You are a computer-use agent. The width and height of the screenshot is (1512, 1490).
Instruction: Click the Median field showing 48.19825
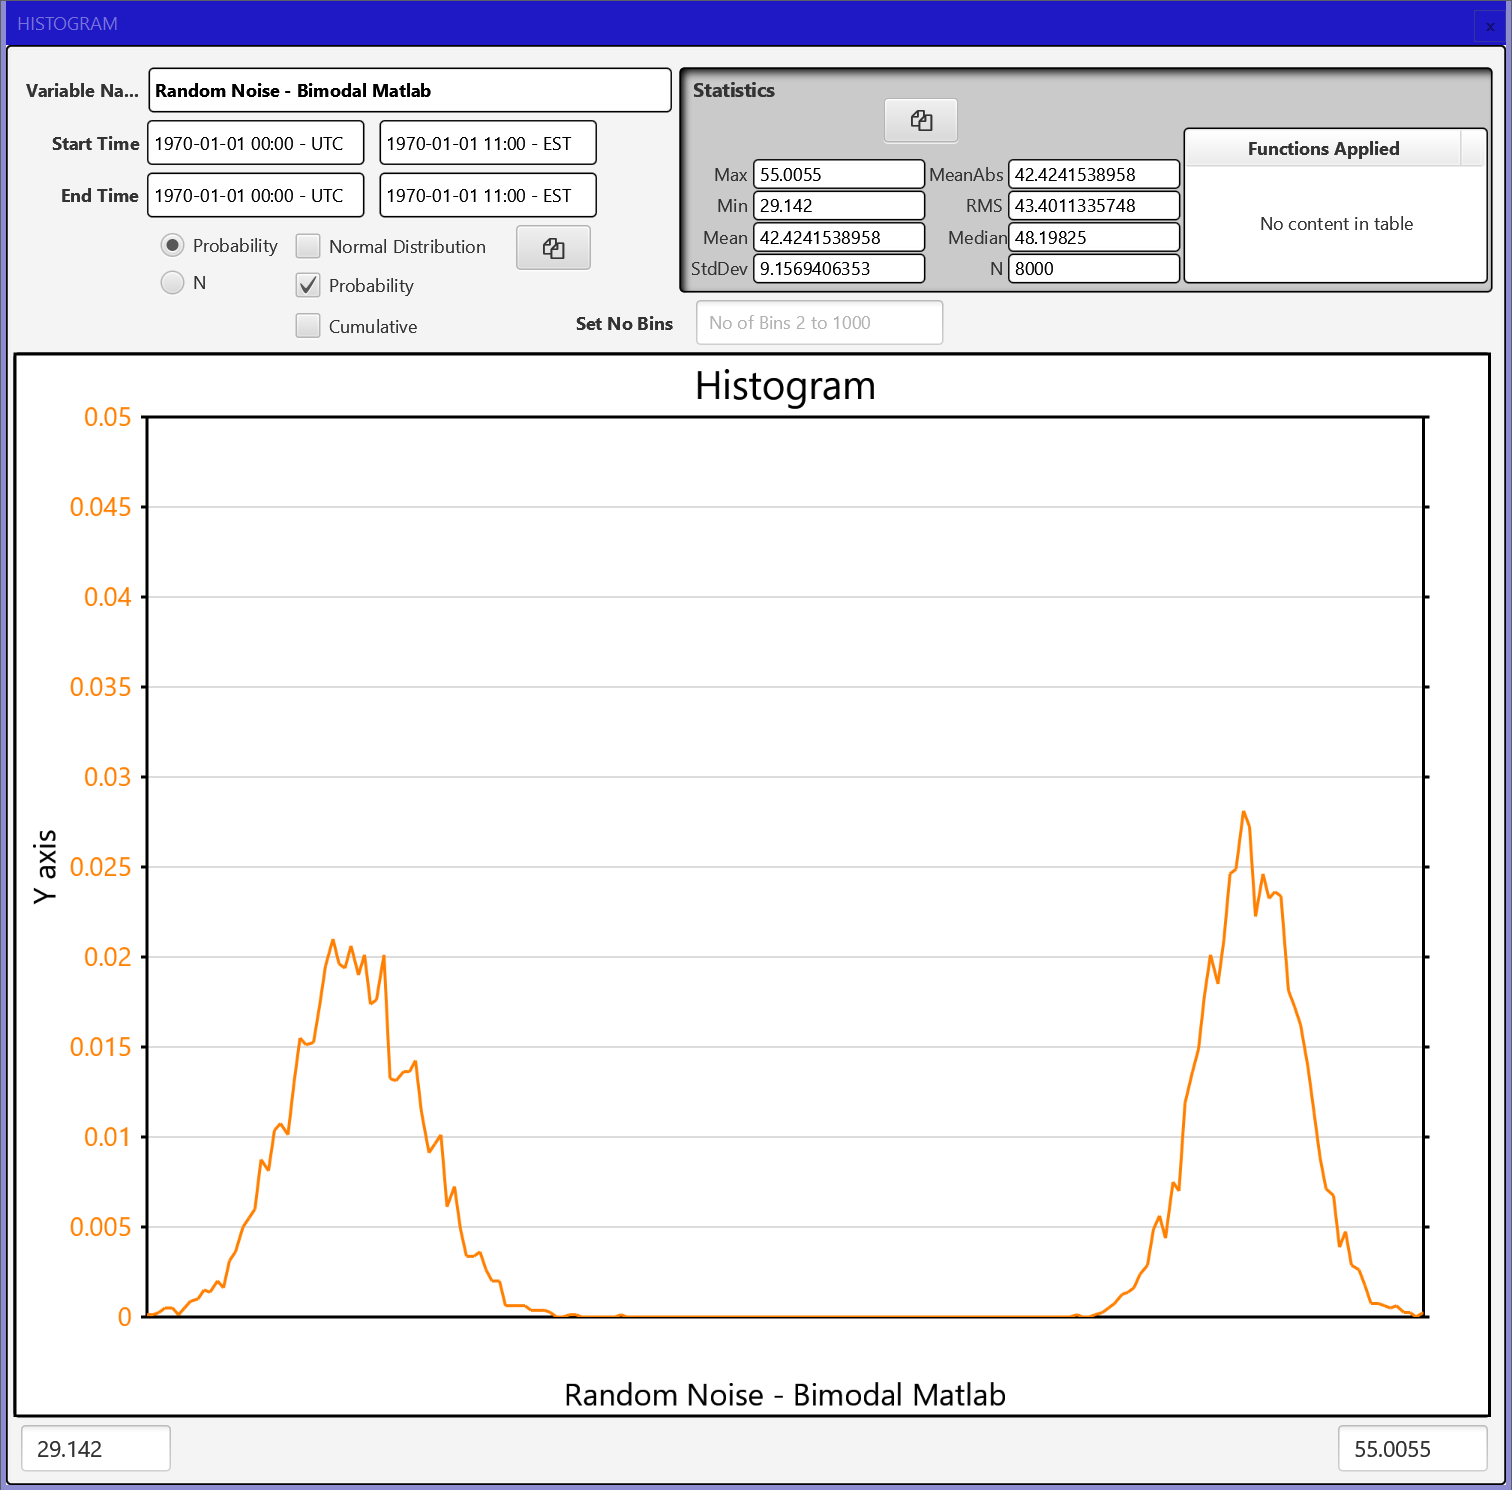pos(1093,237)
